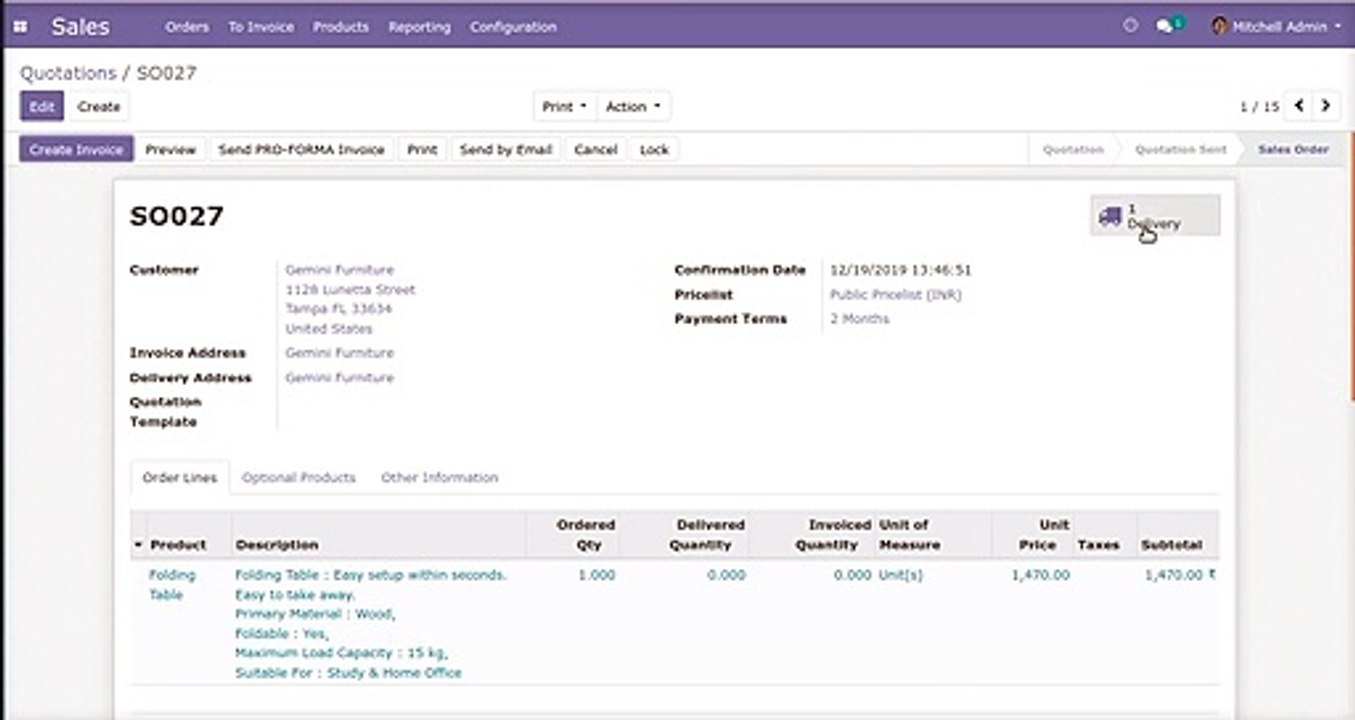This screenshot has height=720, width=1355.
Task: Open 2 Months payment terms link
Action: point(859,319)
